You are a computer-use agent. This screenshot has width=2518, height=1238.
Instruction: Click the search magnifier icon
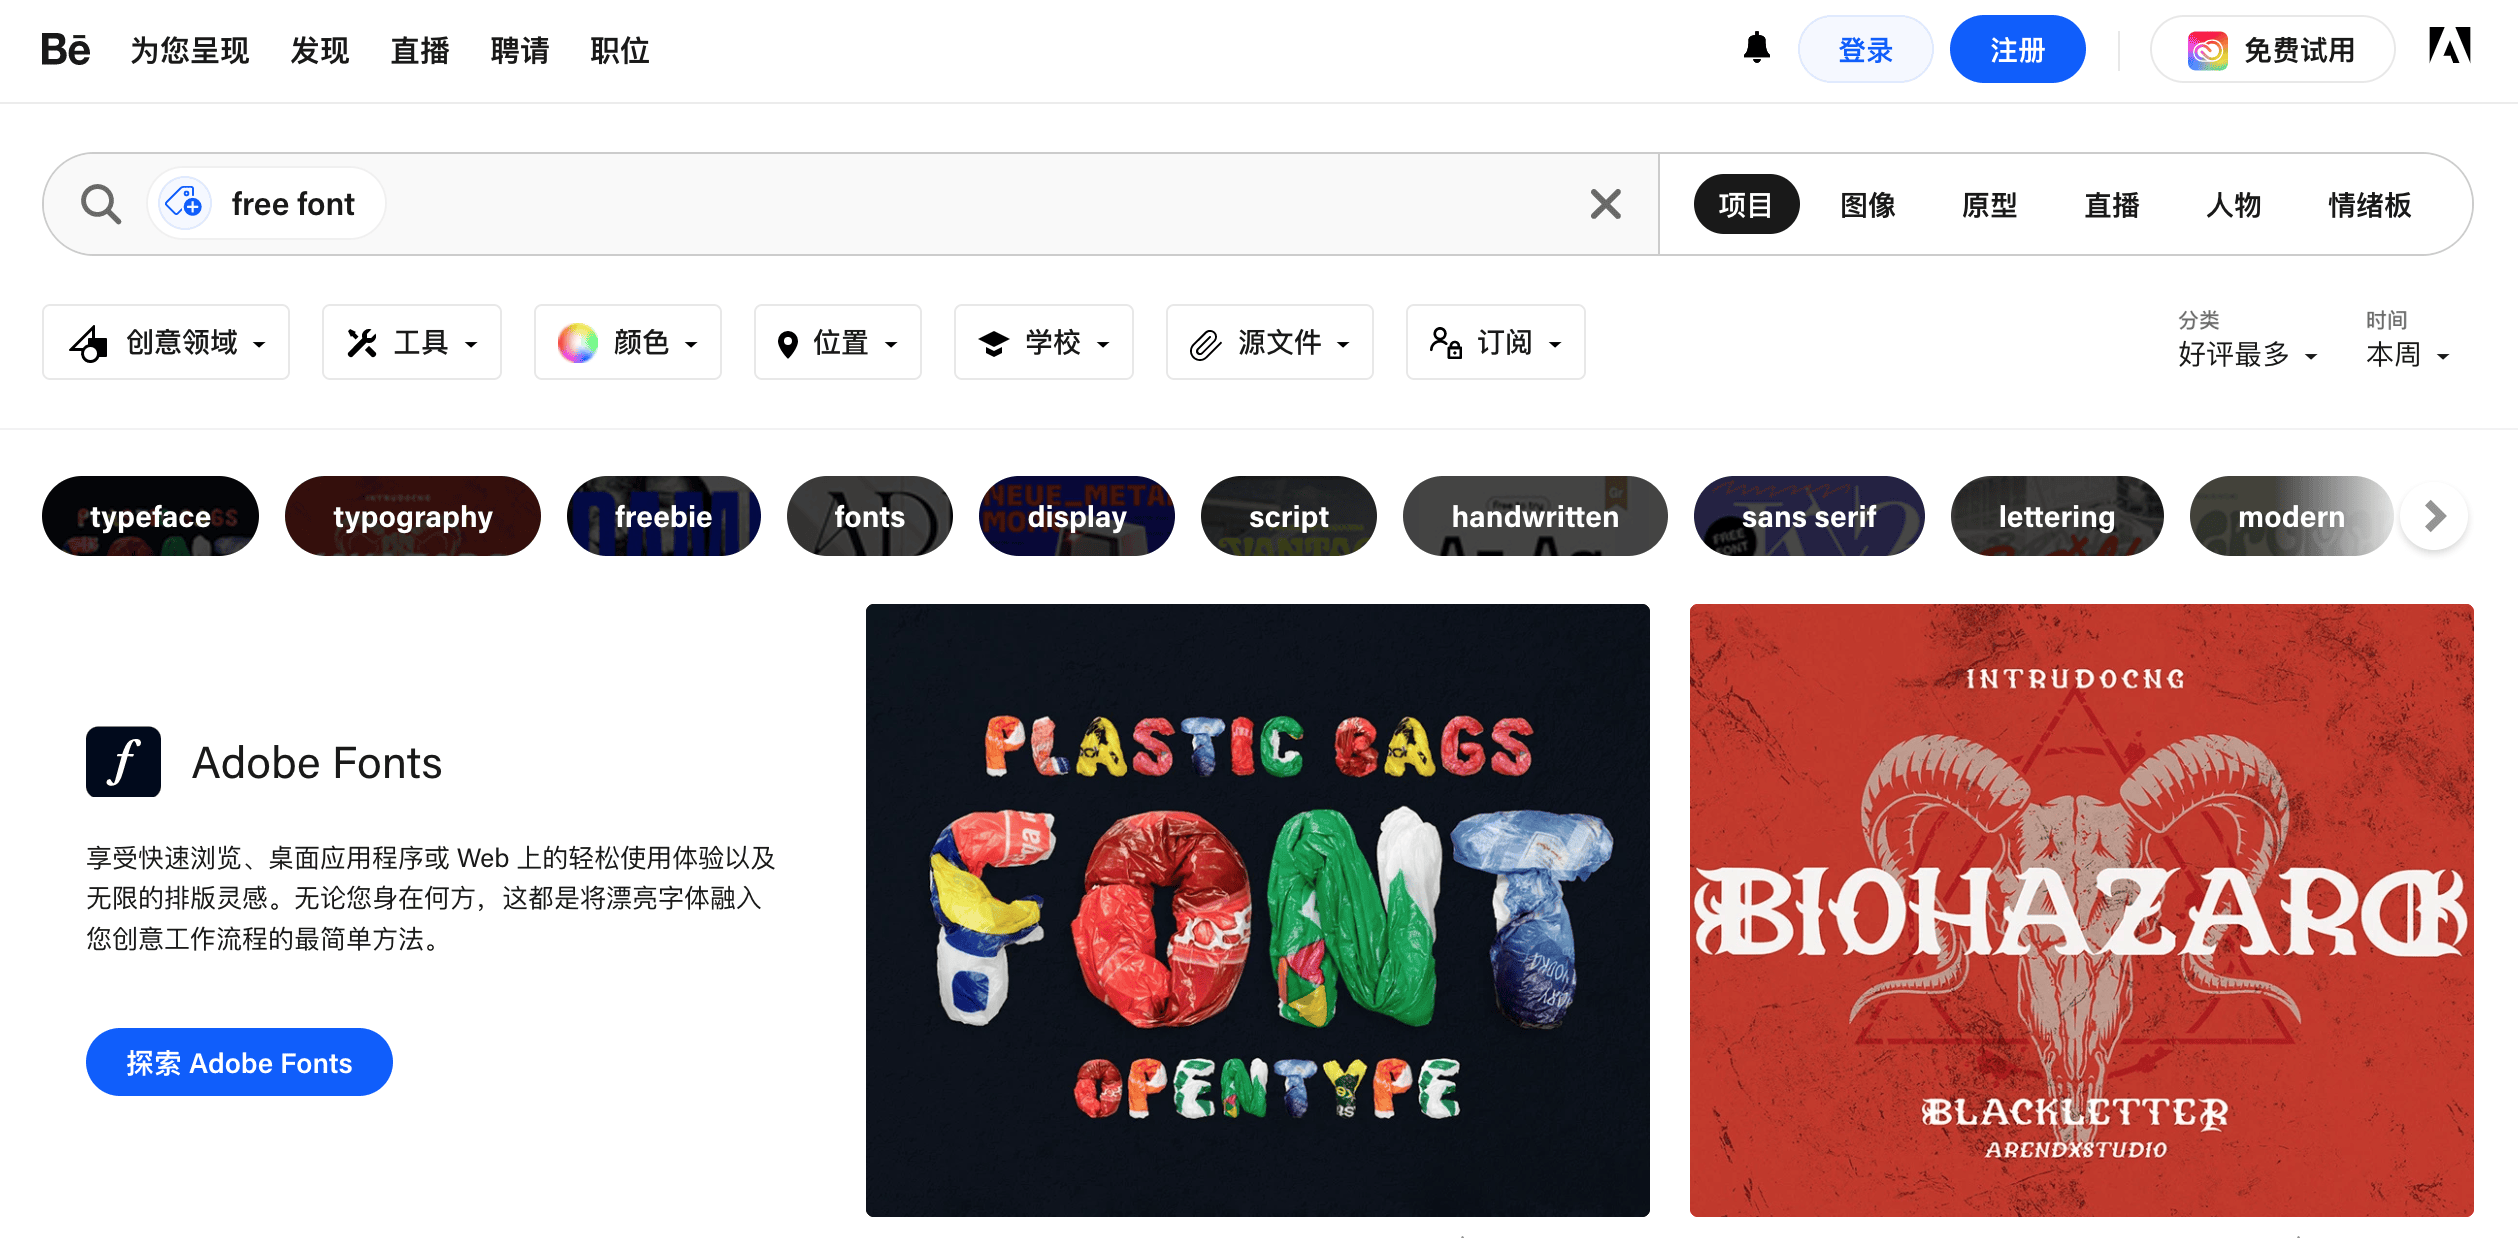pyautogui.click(x=101, y=204)
